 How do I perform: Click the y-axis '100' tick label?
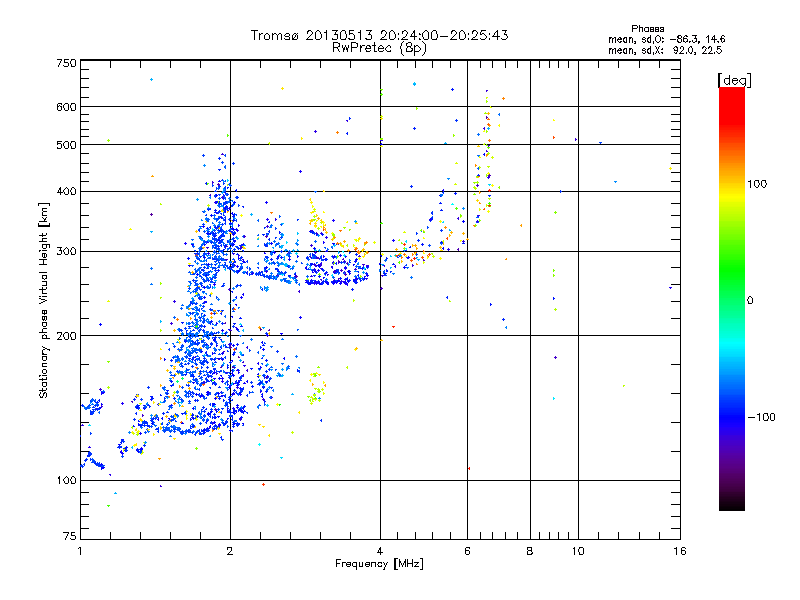66,481
